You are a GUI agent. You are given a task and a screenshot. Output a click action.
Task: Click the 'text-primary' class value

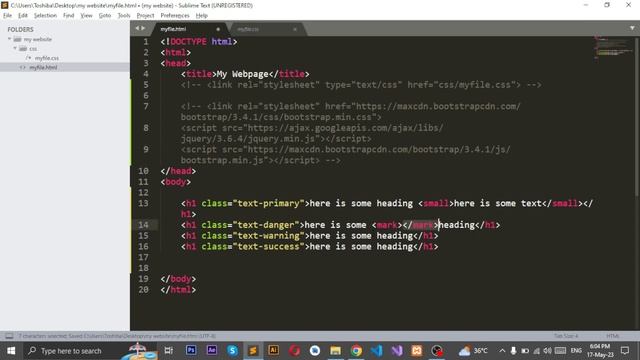click(269, 203)
